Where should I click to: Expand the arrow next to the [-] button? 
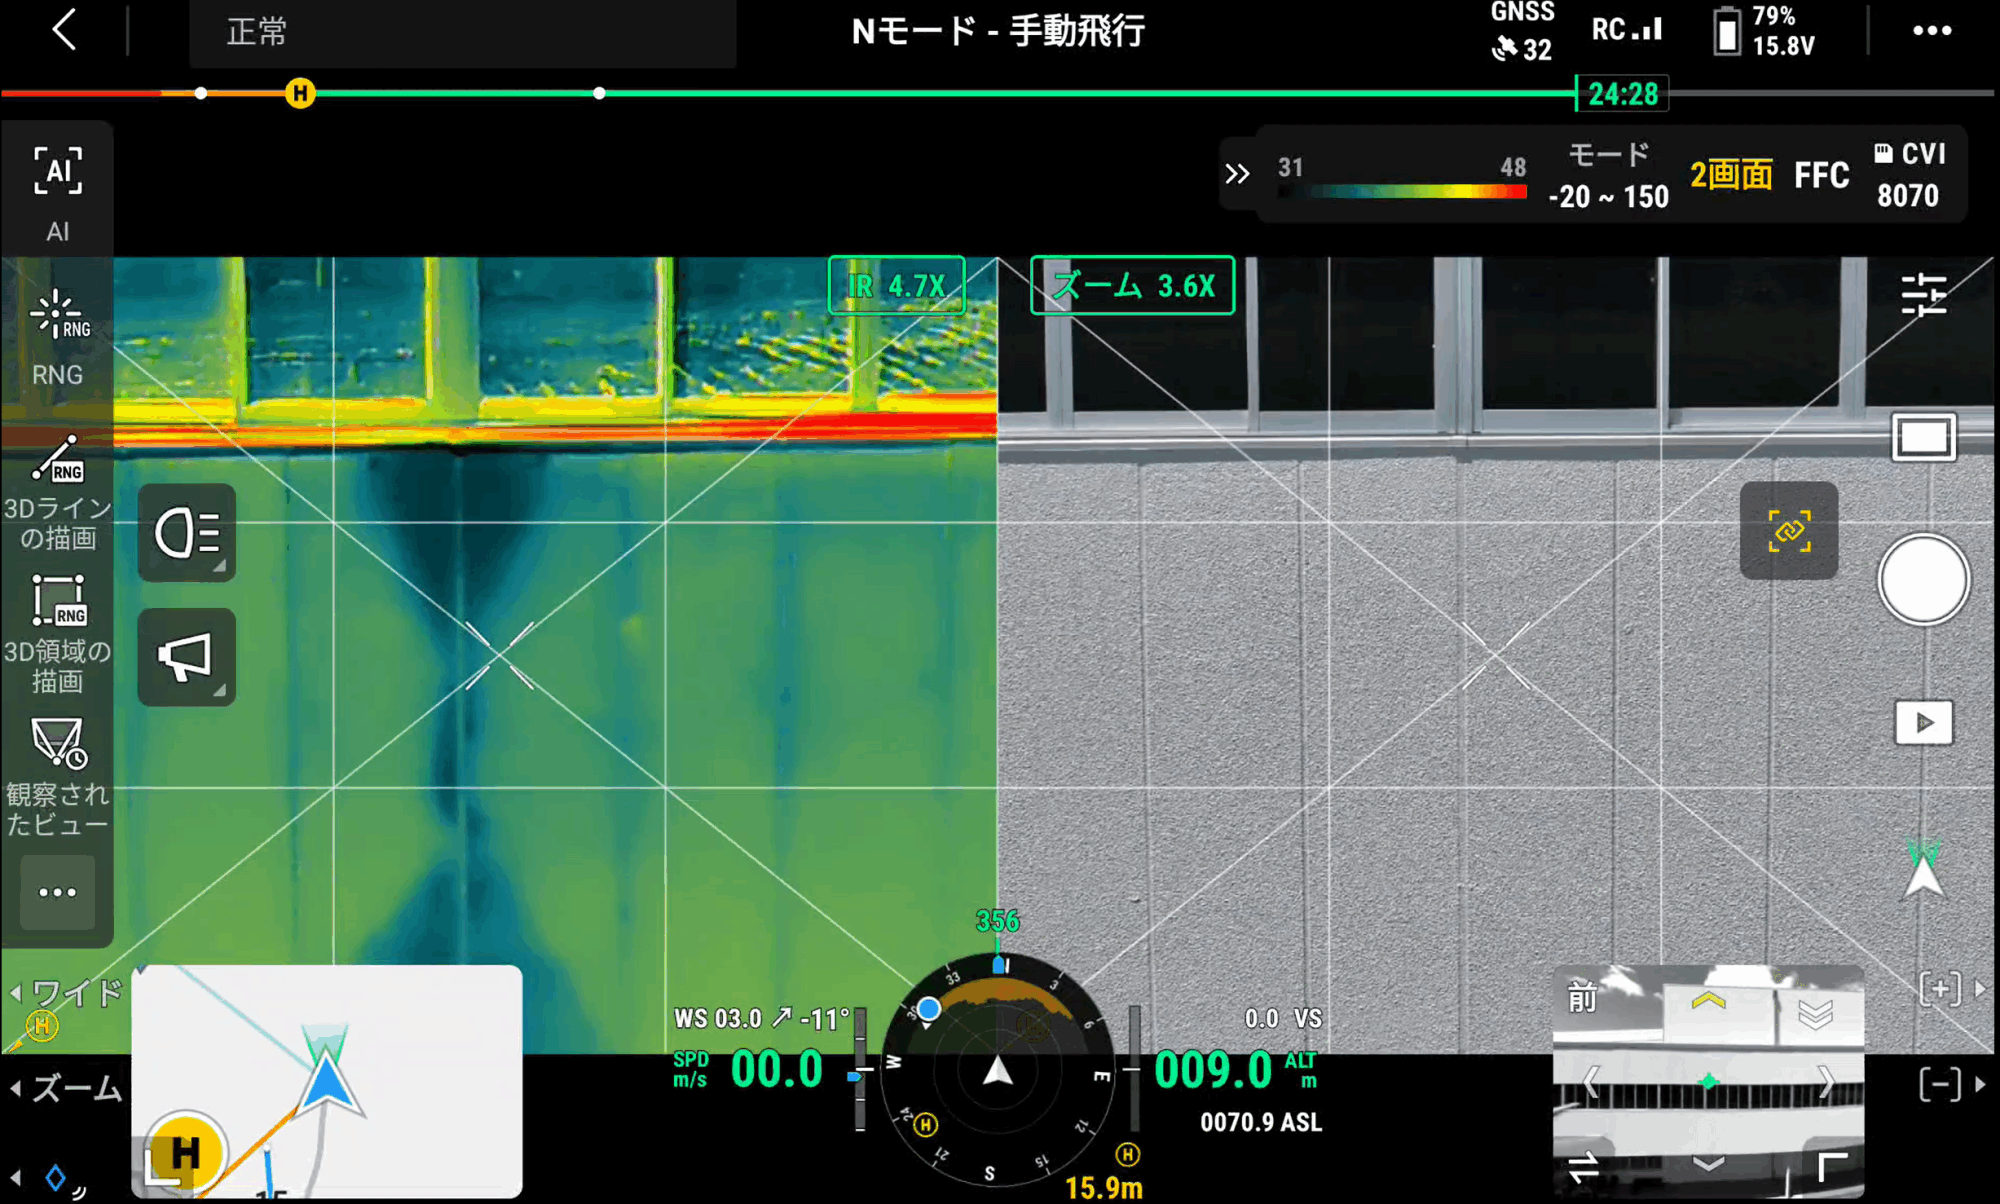[1981, 1084]
